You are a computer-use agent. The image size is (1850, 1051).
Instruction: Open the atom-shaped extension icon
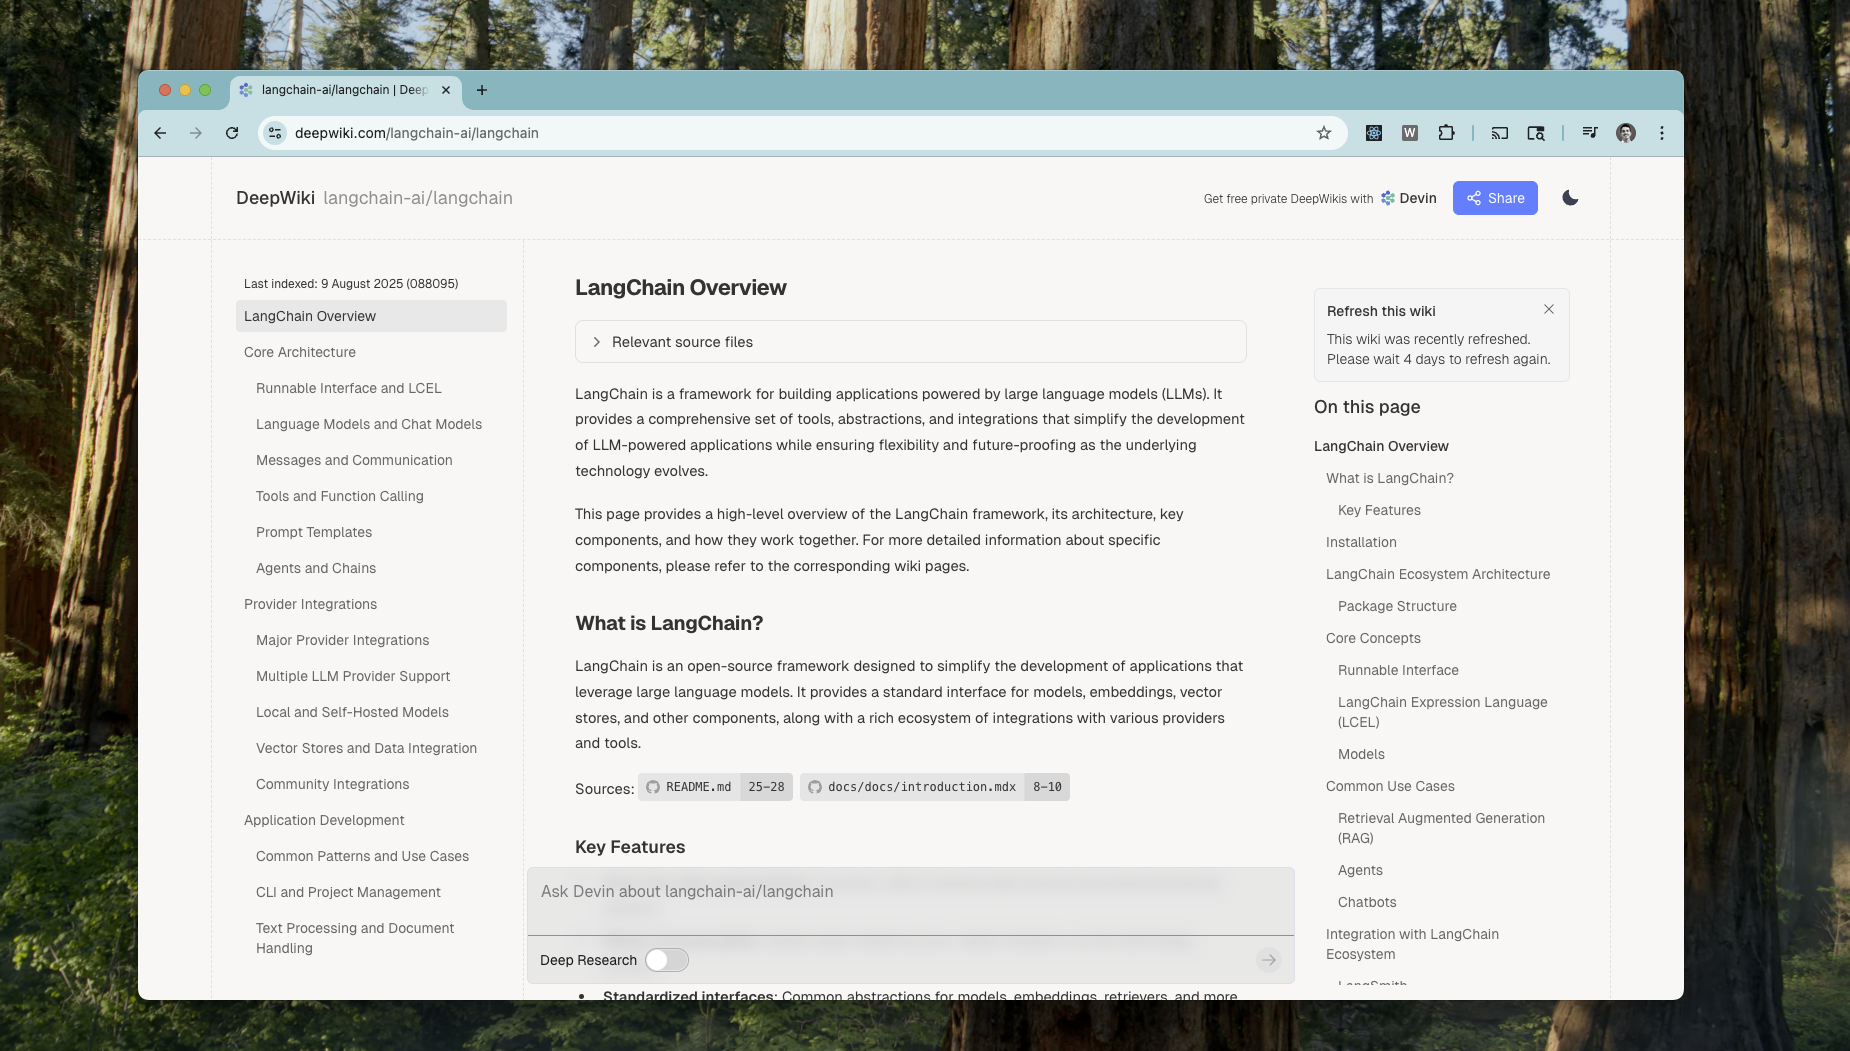[x=1373, y=132]
